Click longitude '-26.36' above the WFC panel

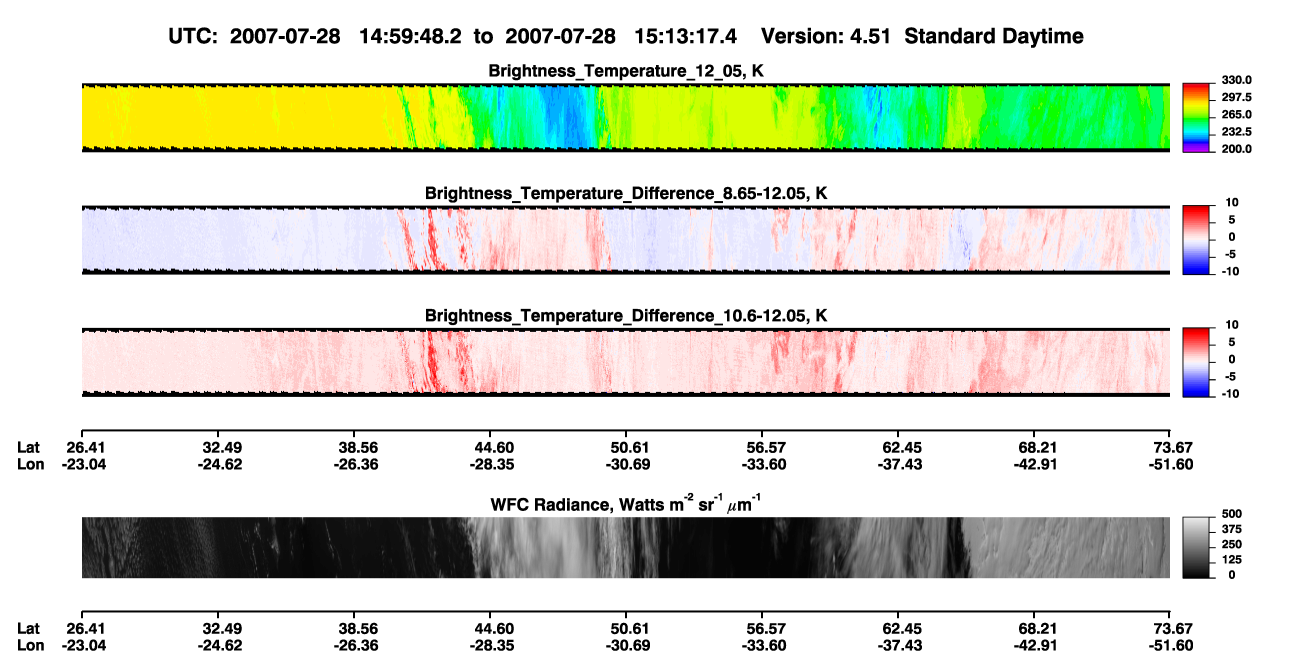point(357,464)
